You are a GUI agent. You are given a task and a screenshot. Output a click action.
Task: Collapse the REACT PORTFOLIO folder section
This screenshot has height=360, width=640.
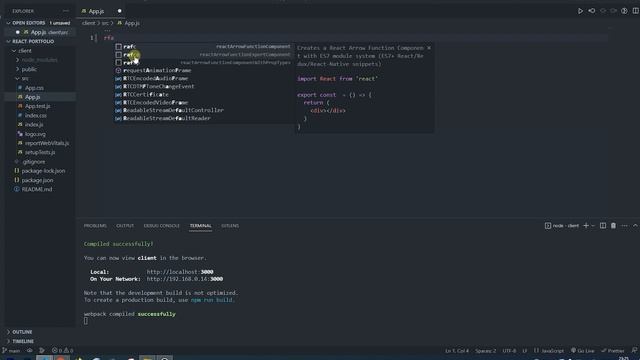[x=39, y=41]
